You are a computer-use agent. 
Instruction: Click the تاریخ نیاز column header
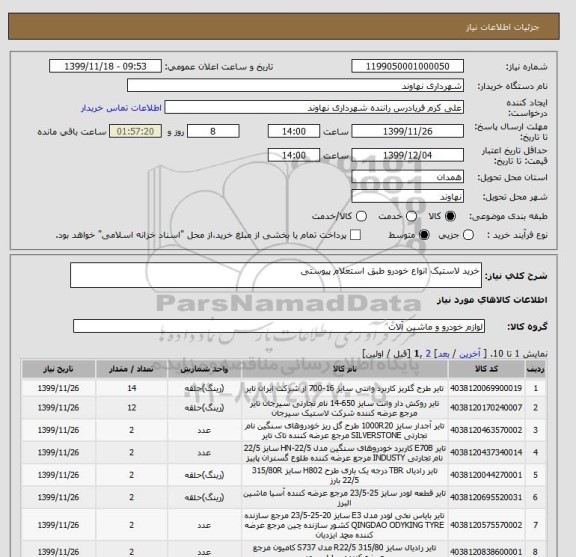click(x=58, y=369)
